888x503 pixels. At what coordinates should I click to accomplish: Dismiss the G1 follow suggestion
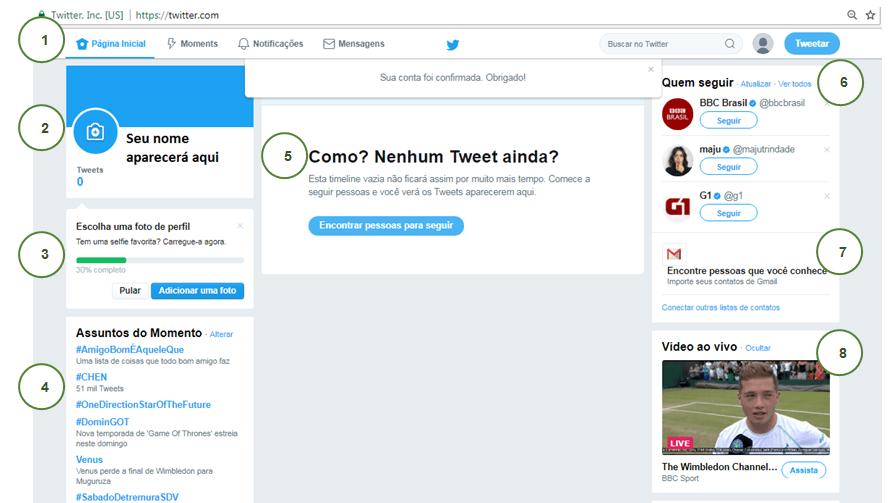[827, 196]
